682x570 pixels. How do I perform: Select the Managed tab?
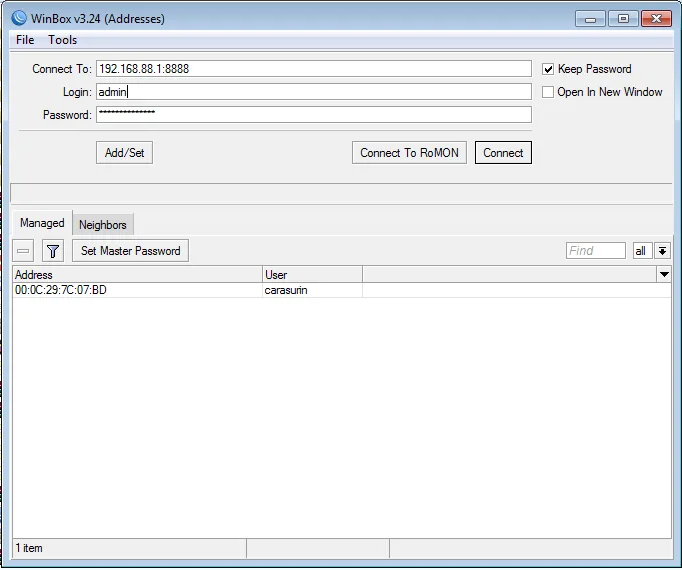(42, 224)
